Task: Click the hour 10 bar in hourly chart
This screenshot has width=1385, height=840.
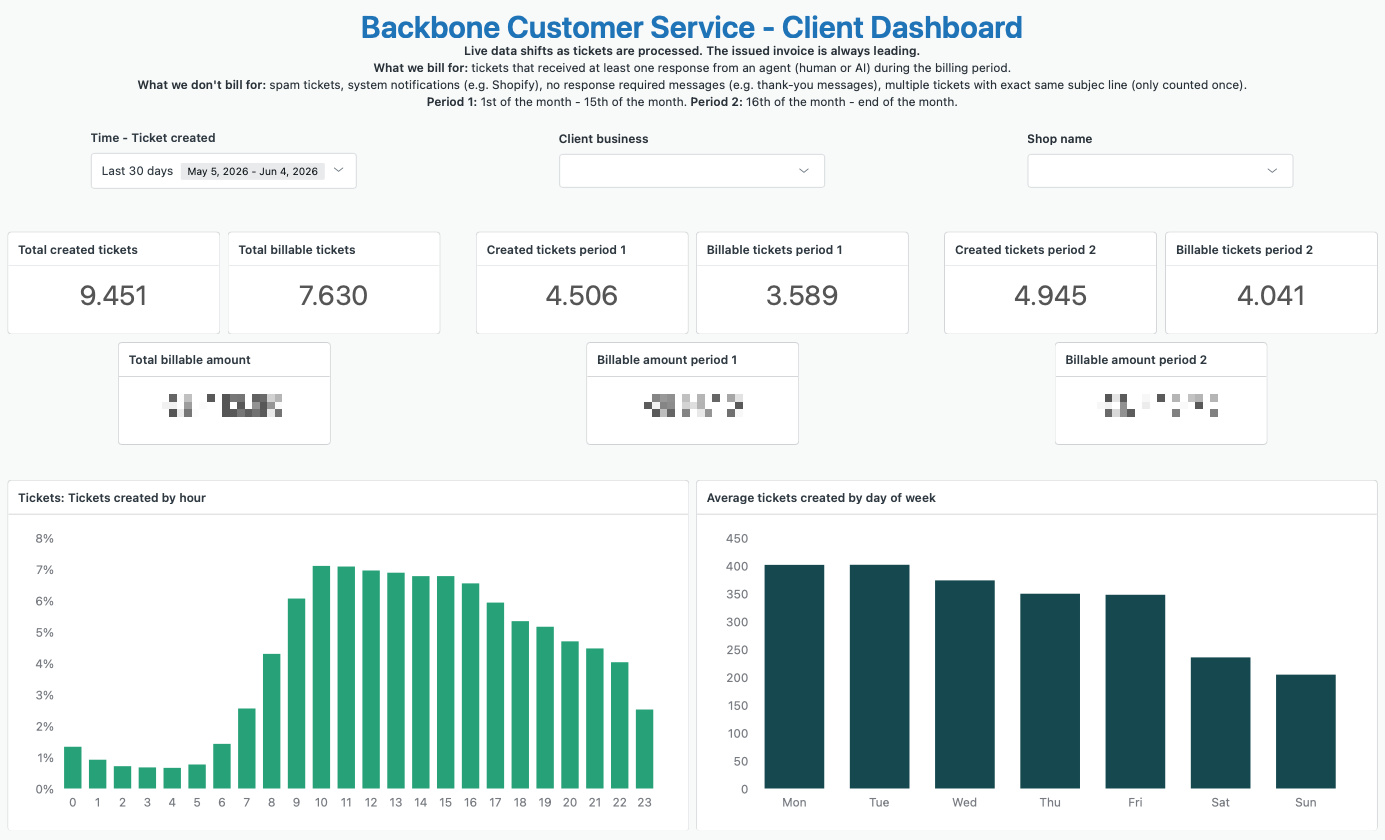Action: [321, 678]
